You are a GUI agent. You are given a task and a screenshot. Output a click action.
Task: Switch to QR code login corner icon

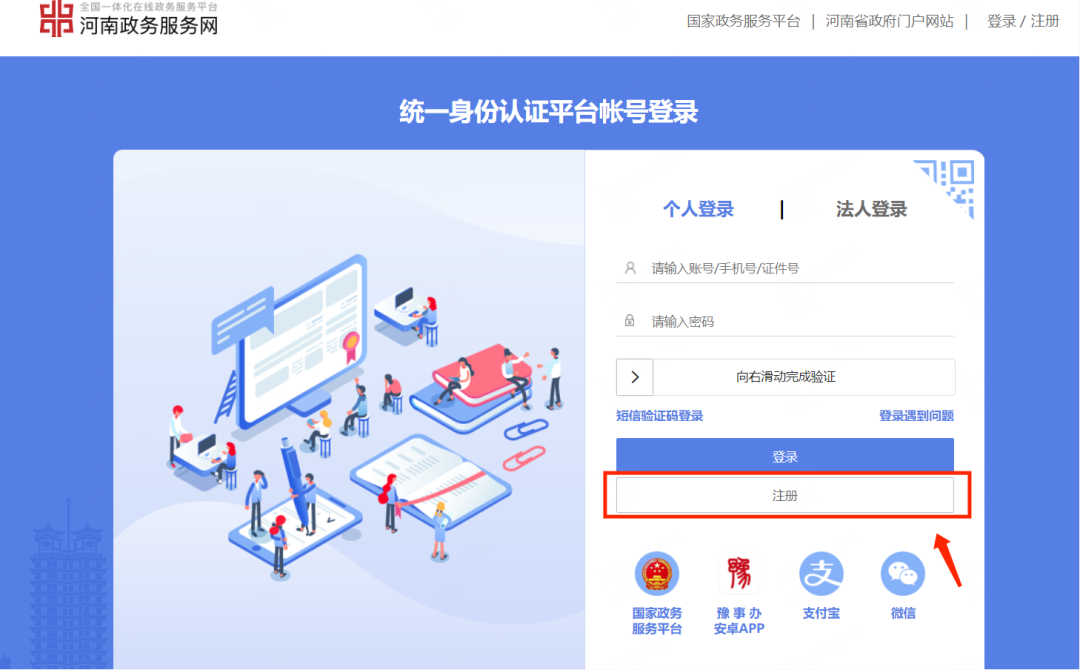(x=944, y=188)
